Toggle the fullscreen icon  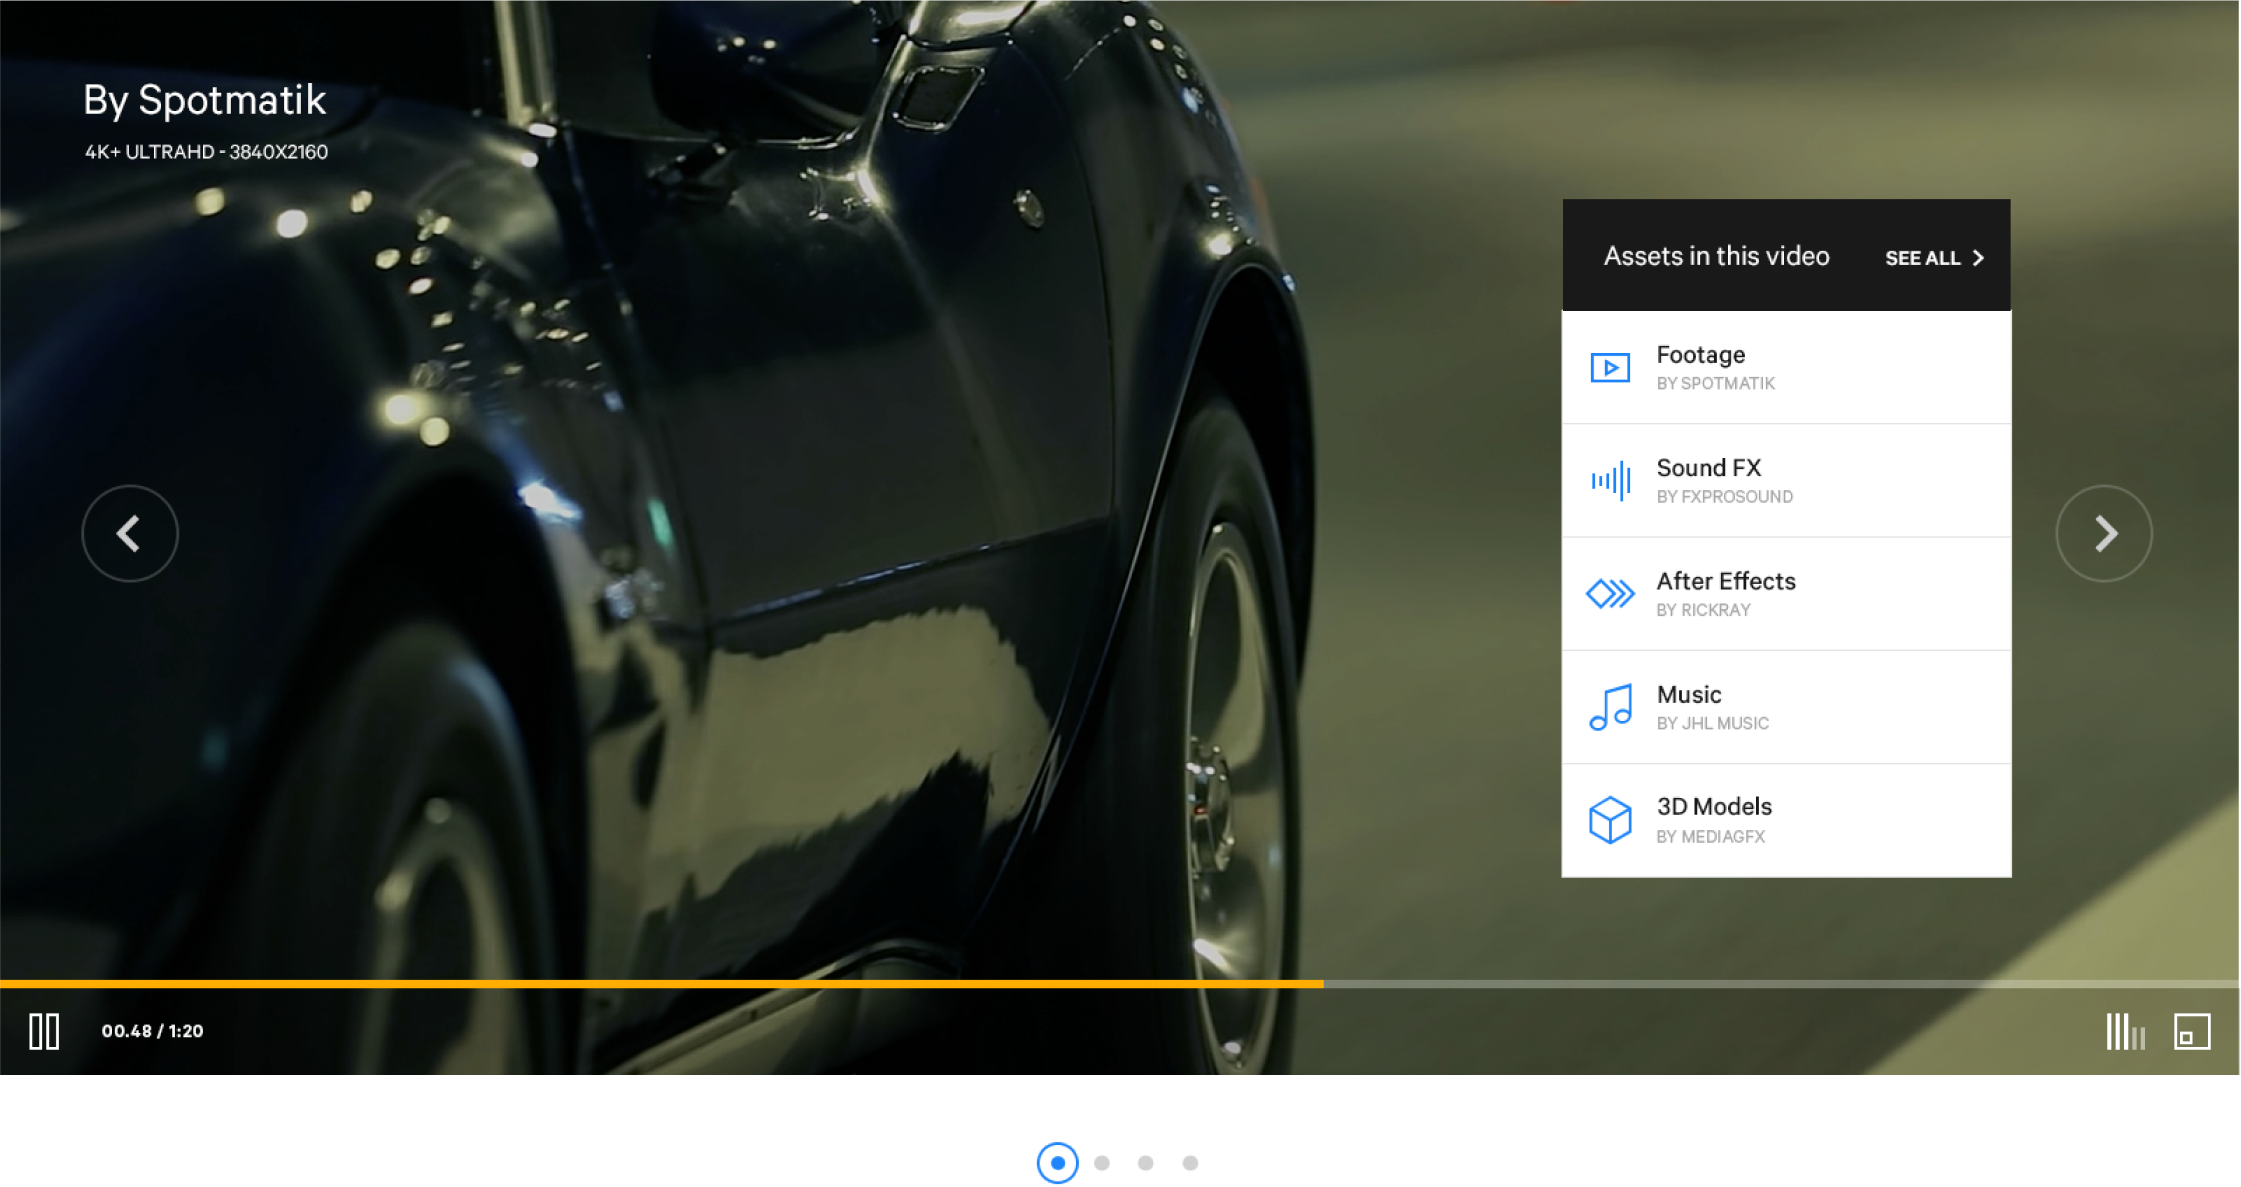[2192, 1031]
